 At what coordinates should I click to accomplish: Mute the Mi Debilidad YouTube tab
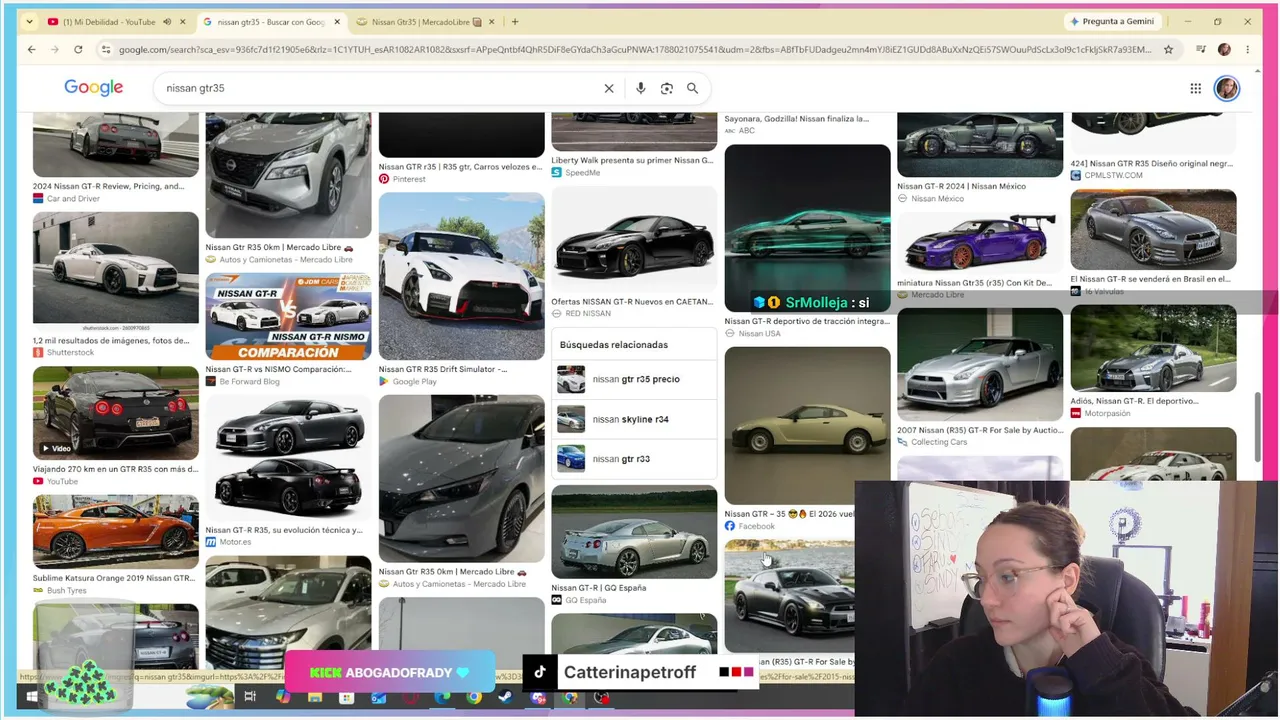point(167,22)
